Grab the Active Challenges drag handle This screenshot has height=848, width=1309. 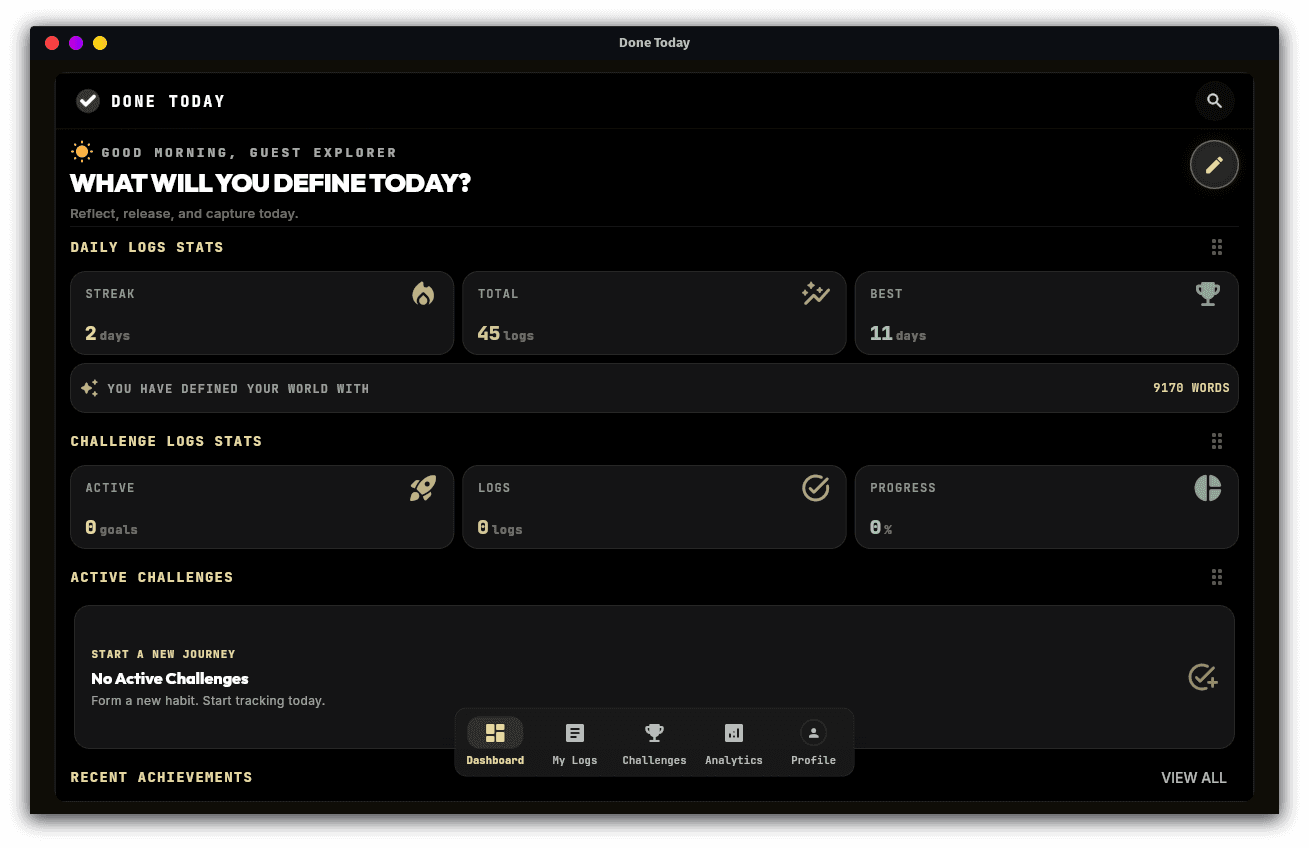click(x=1217, y=577)
